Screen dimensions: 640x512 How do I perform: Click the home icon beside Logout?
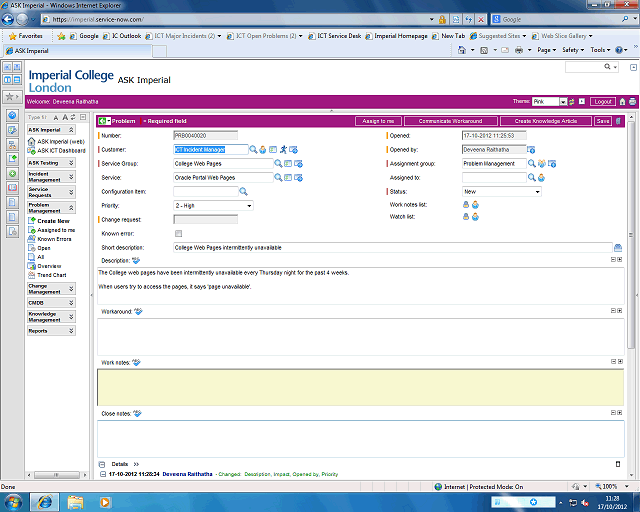[x=622, y=101]
